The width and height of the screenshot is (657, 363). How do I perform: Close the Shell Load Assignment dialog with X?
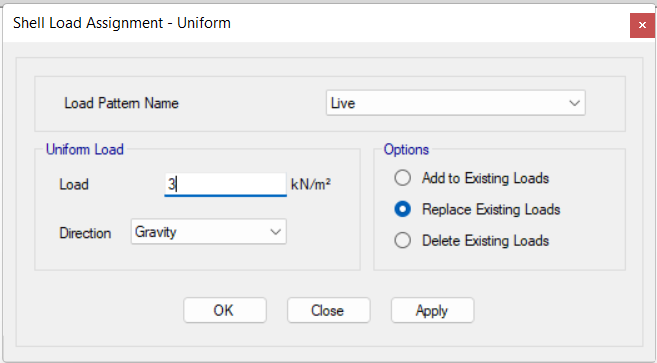coord(642,25)
